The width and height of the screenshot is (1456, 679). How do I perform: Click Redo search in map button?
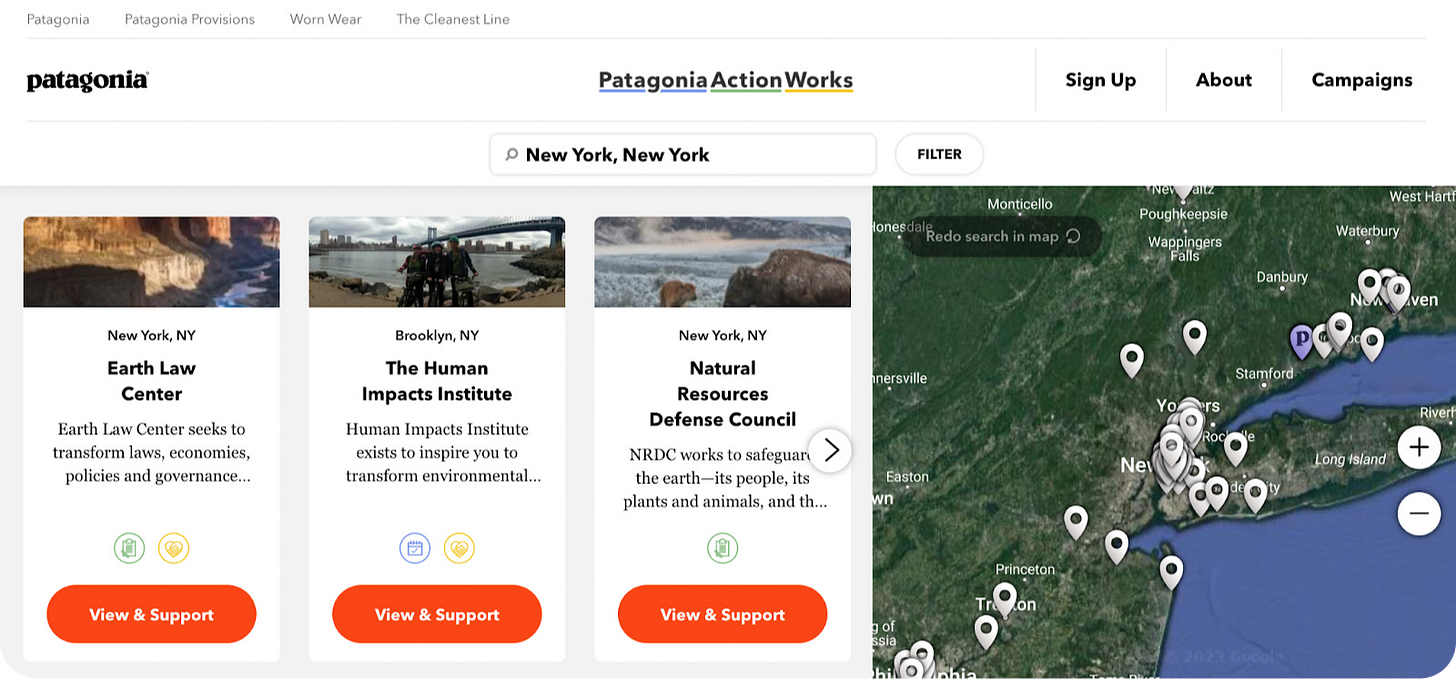pyautogui.click(x=1003, y=237)
